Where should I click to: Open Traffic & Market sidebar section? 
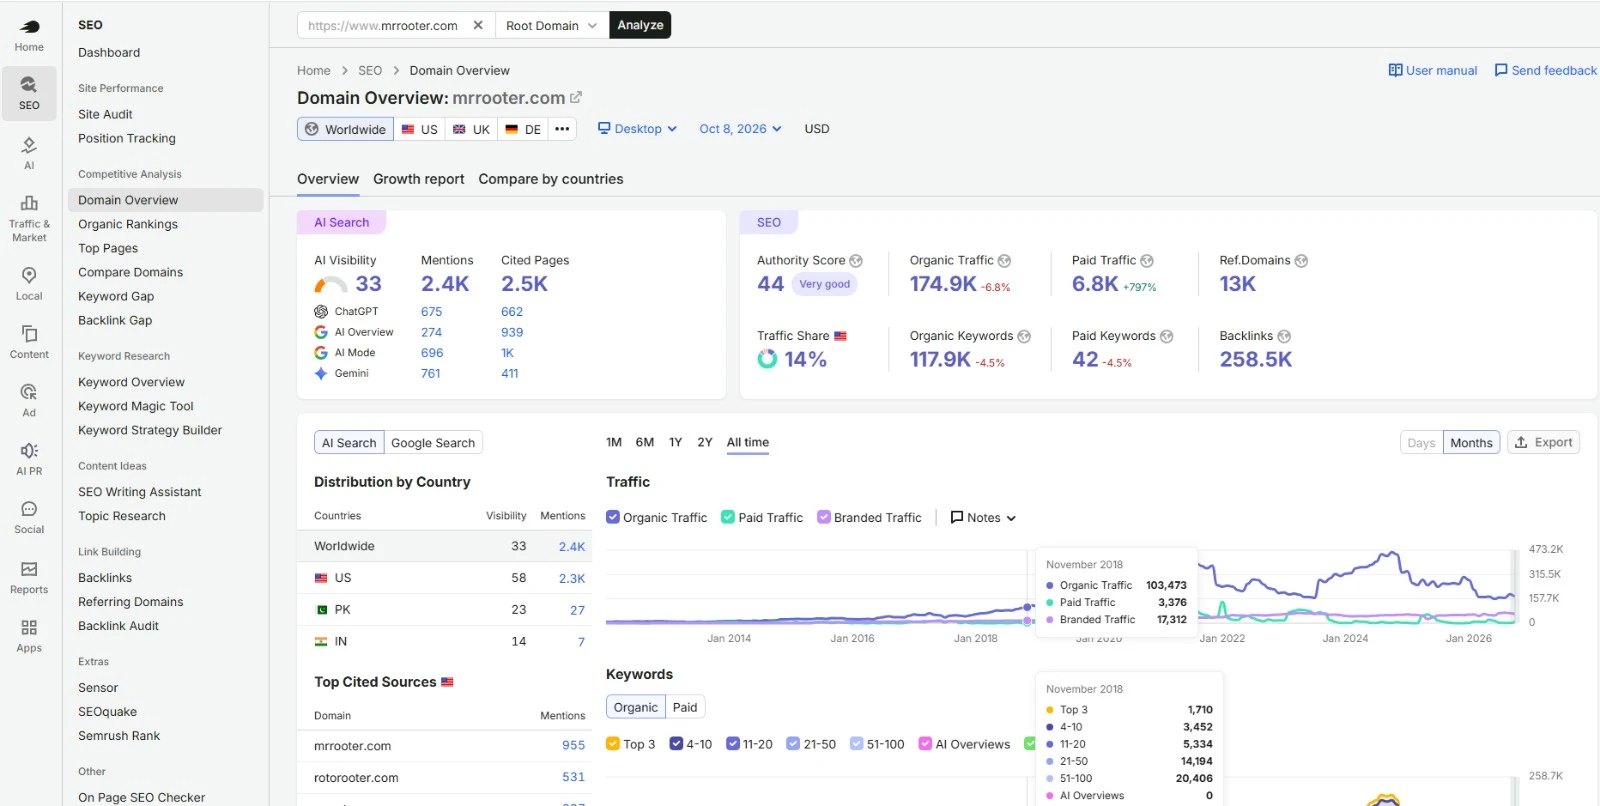[x=29, y=218]
